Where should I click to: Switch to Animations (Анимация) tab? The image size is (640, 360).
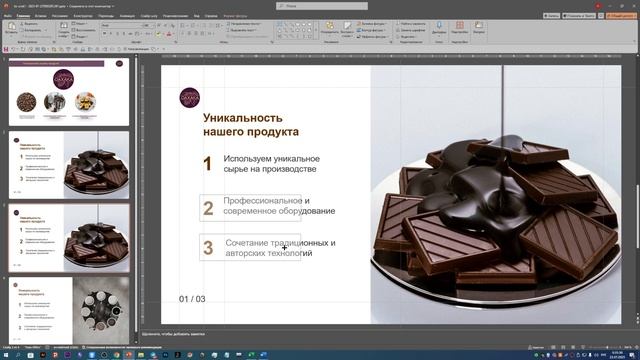(x=127, y=16)
